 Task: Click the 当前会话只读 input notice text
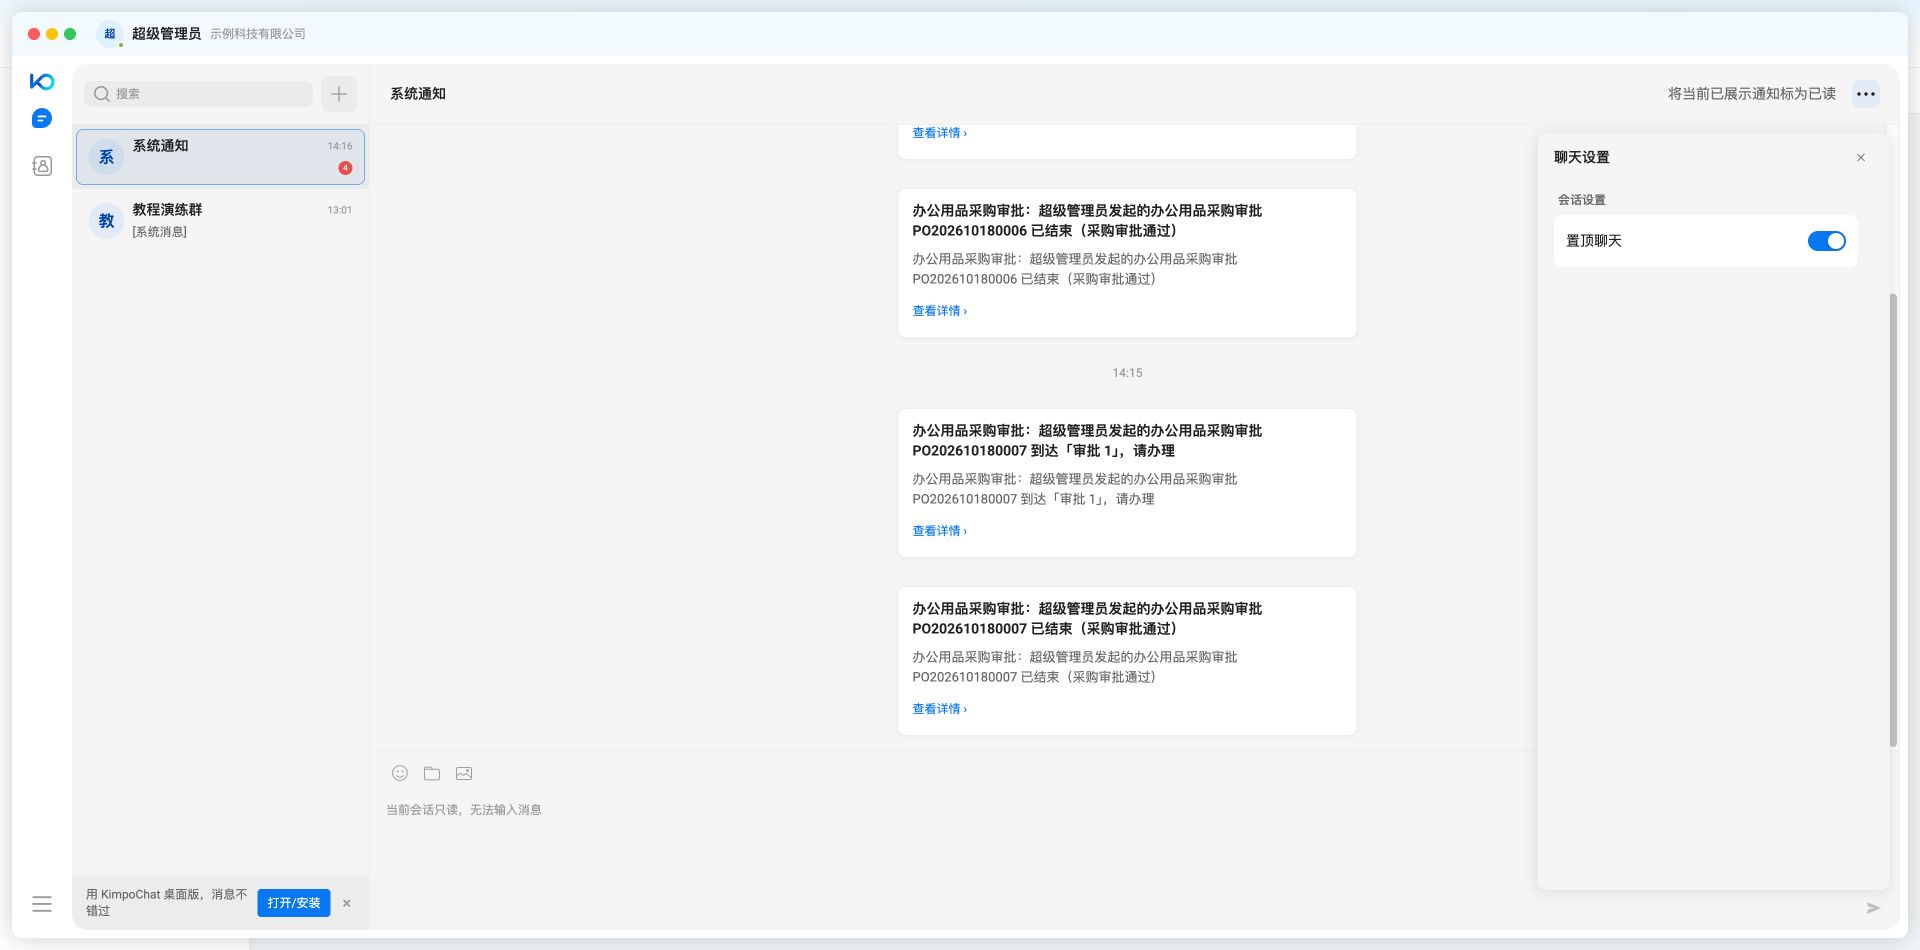coord(464,810)
